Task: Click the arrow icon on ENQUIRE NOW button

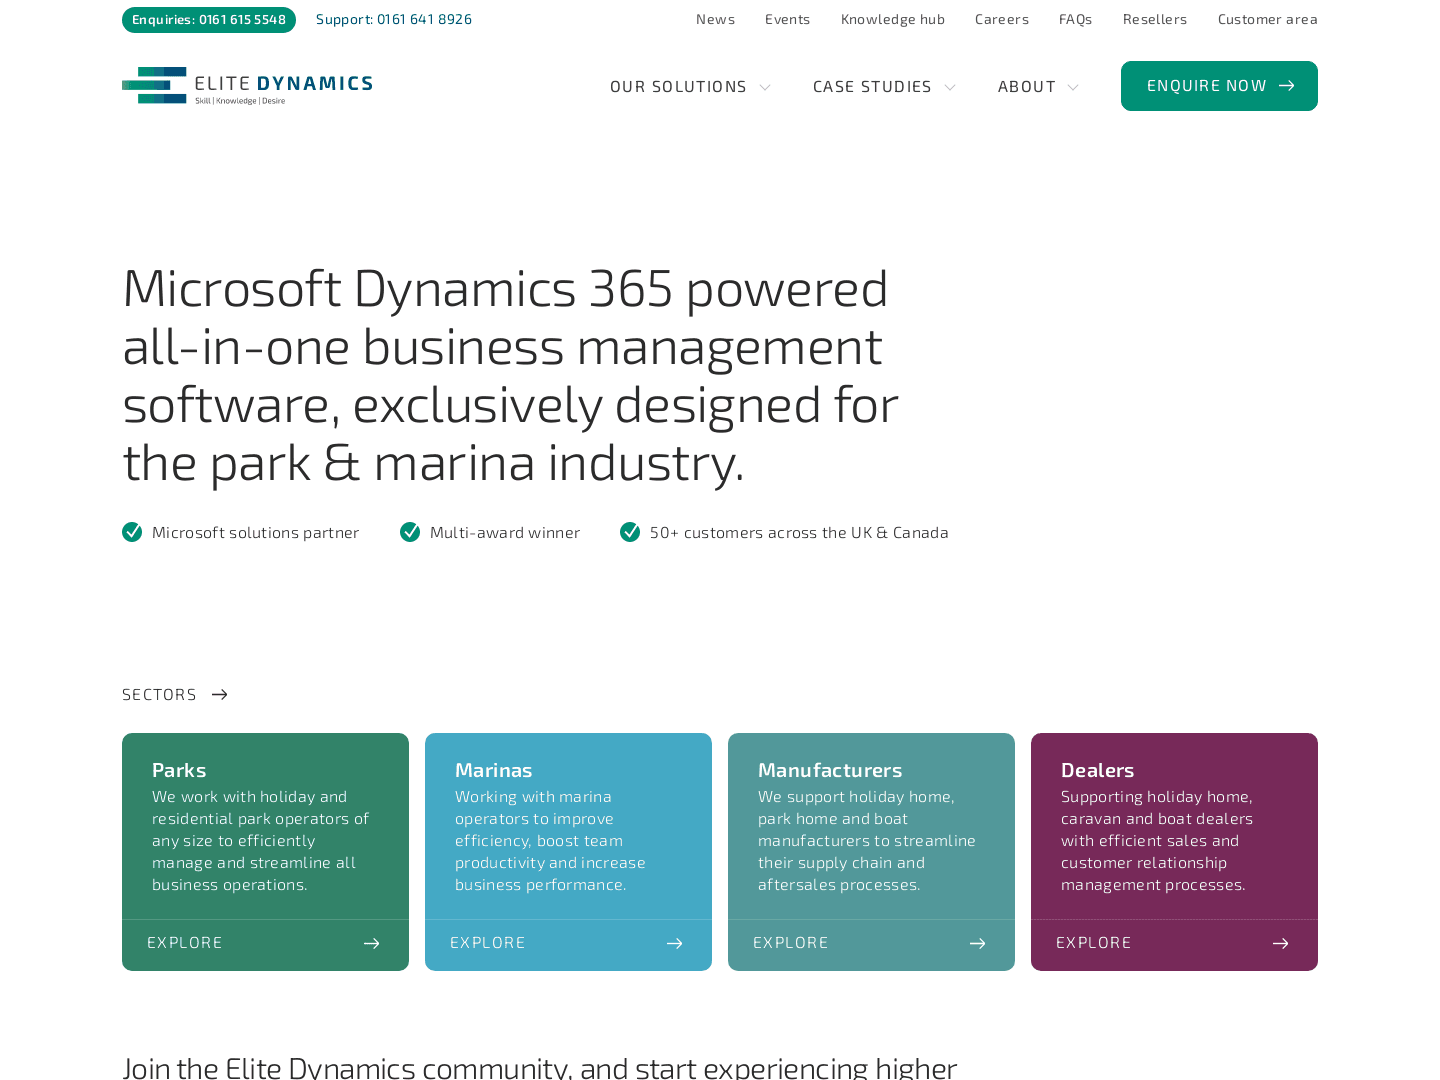Action: click(x=1287, y=85)
